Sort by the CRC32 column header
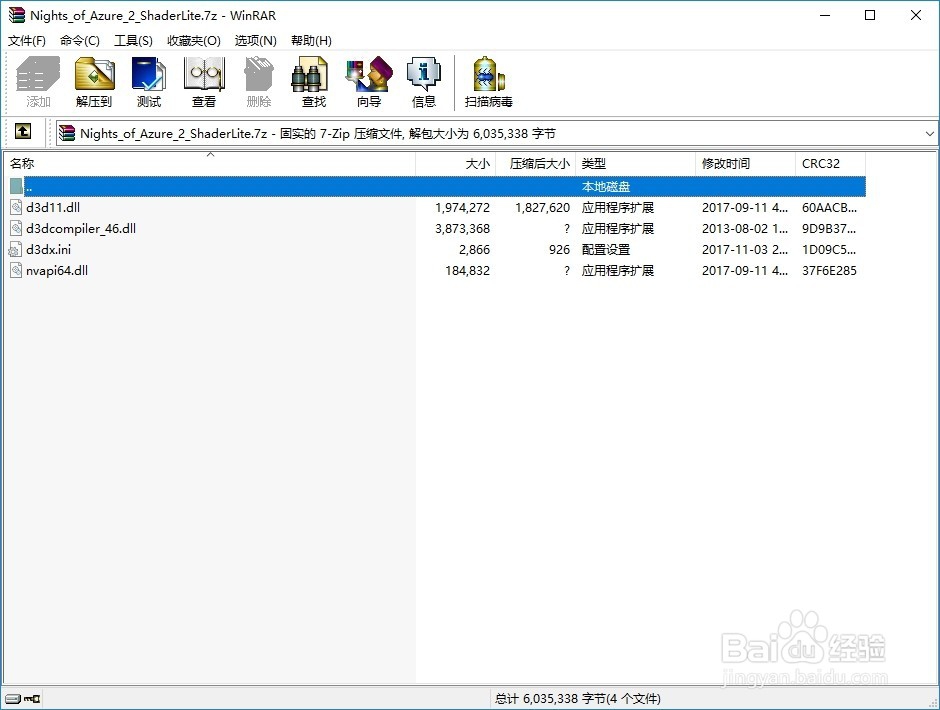This screenshot has height=710, width=940. coord(830,164)
